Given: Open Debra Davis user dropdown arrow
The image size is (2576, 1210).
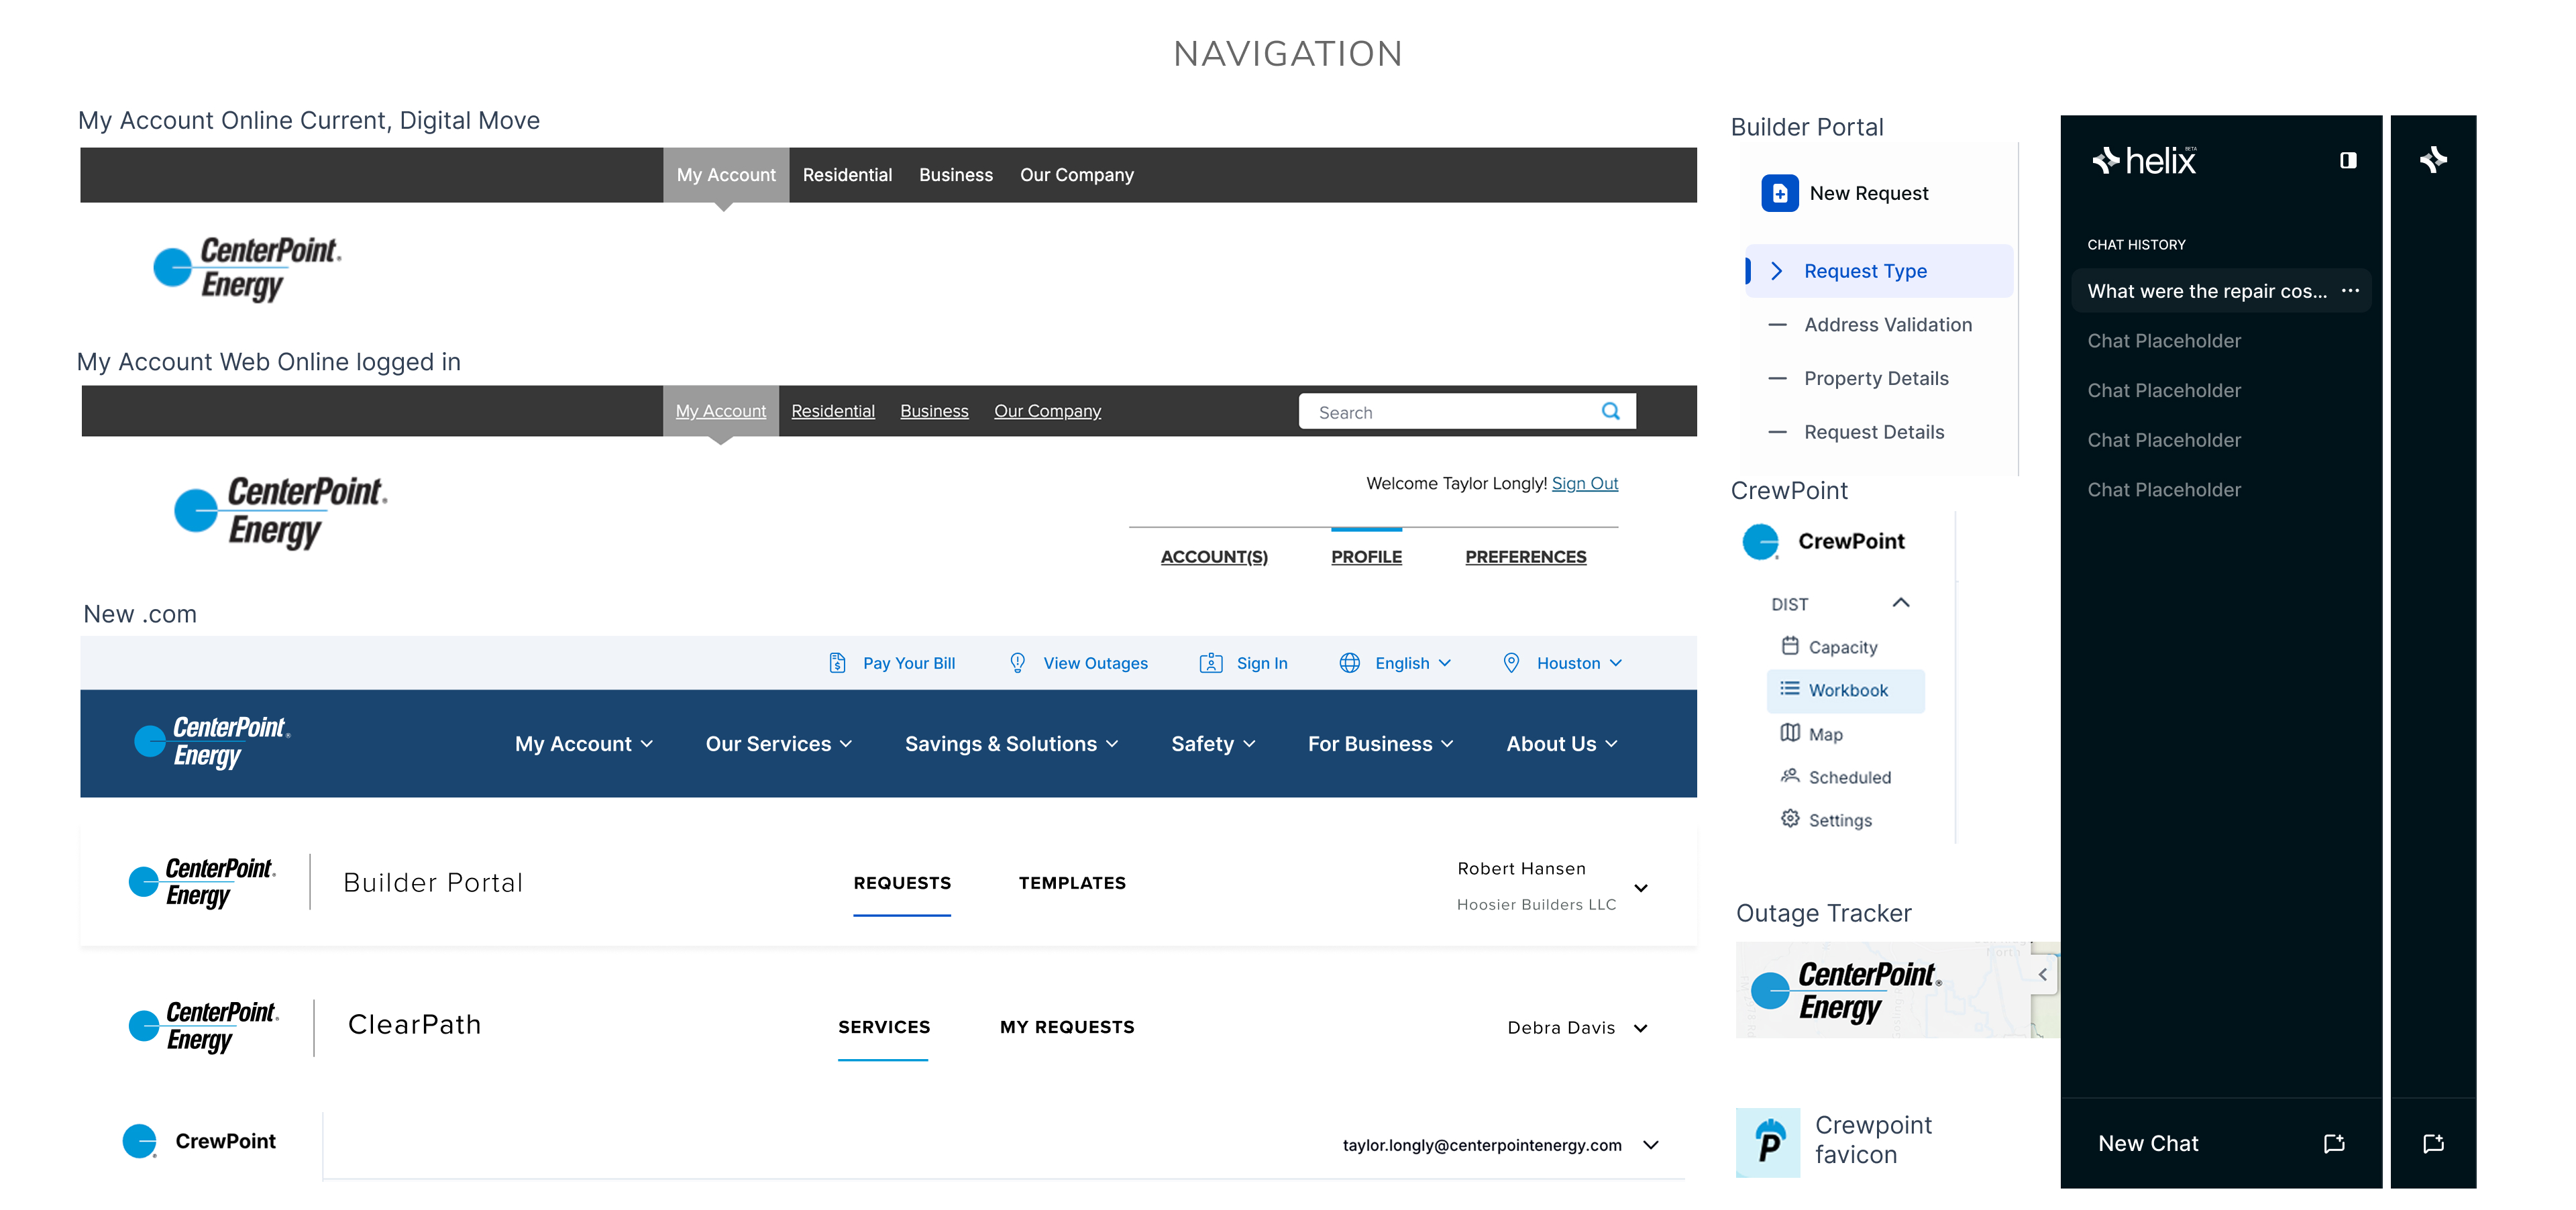Looking at the screenshot, I should tap(1640, 1028).
